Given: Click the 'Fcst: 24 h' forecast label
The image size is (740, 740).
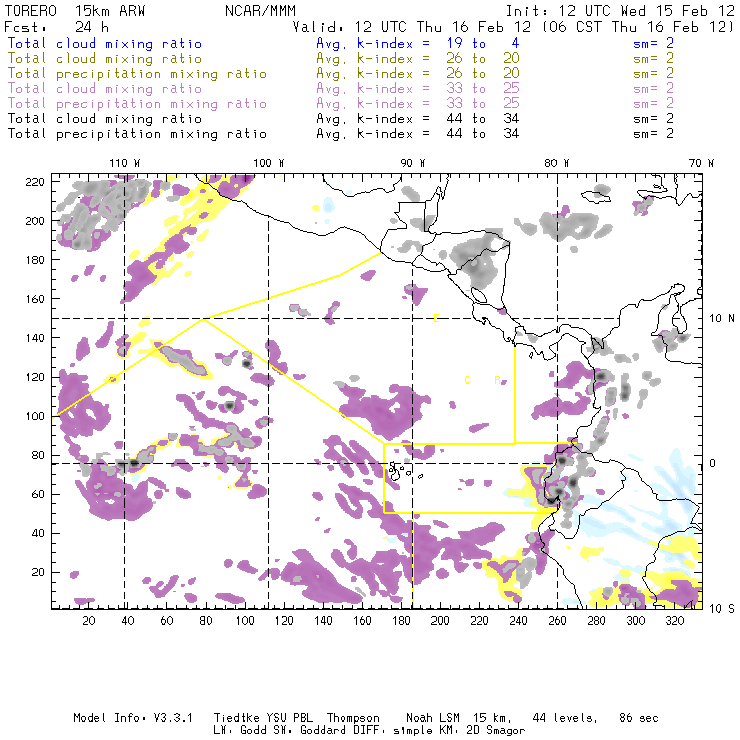Looking at the screenshot, I should tap(57, 27).
